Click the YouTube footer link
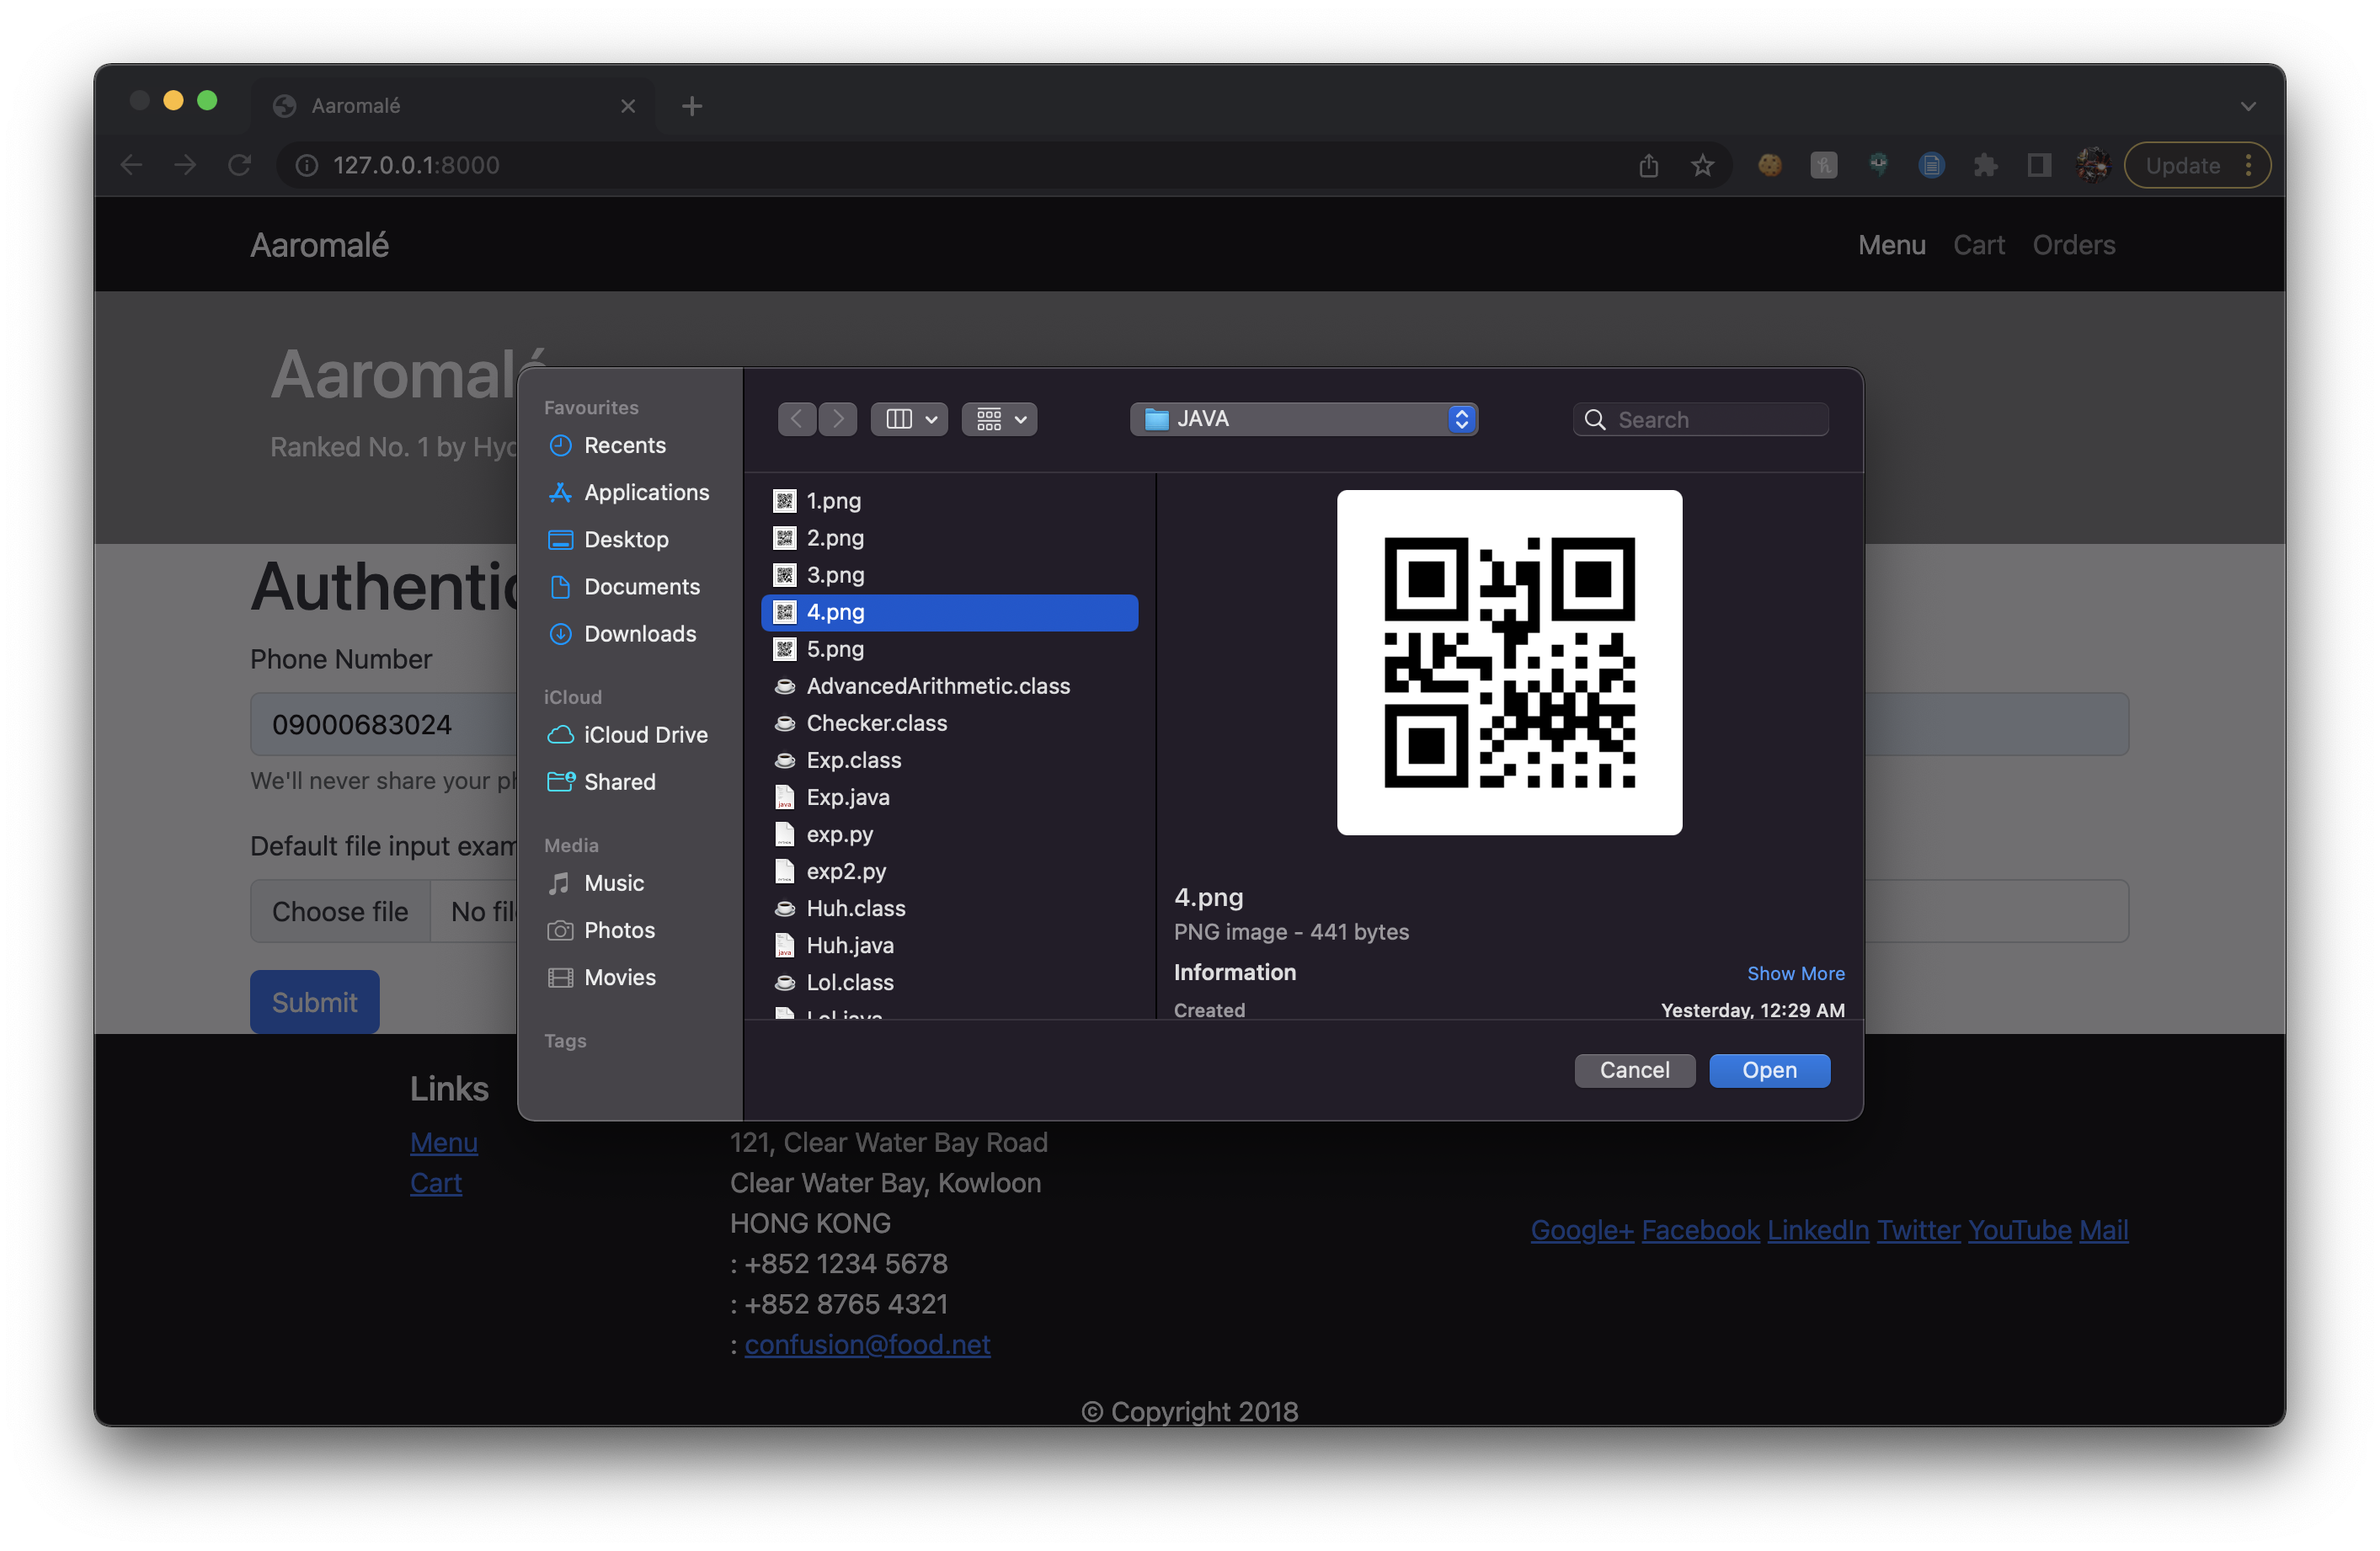The image size is (2380, 1551). [2019, 1229]
